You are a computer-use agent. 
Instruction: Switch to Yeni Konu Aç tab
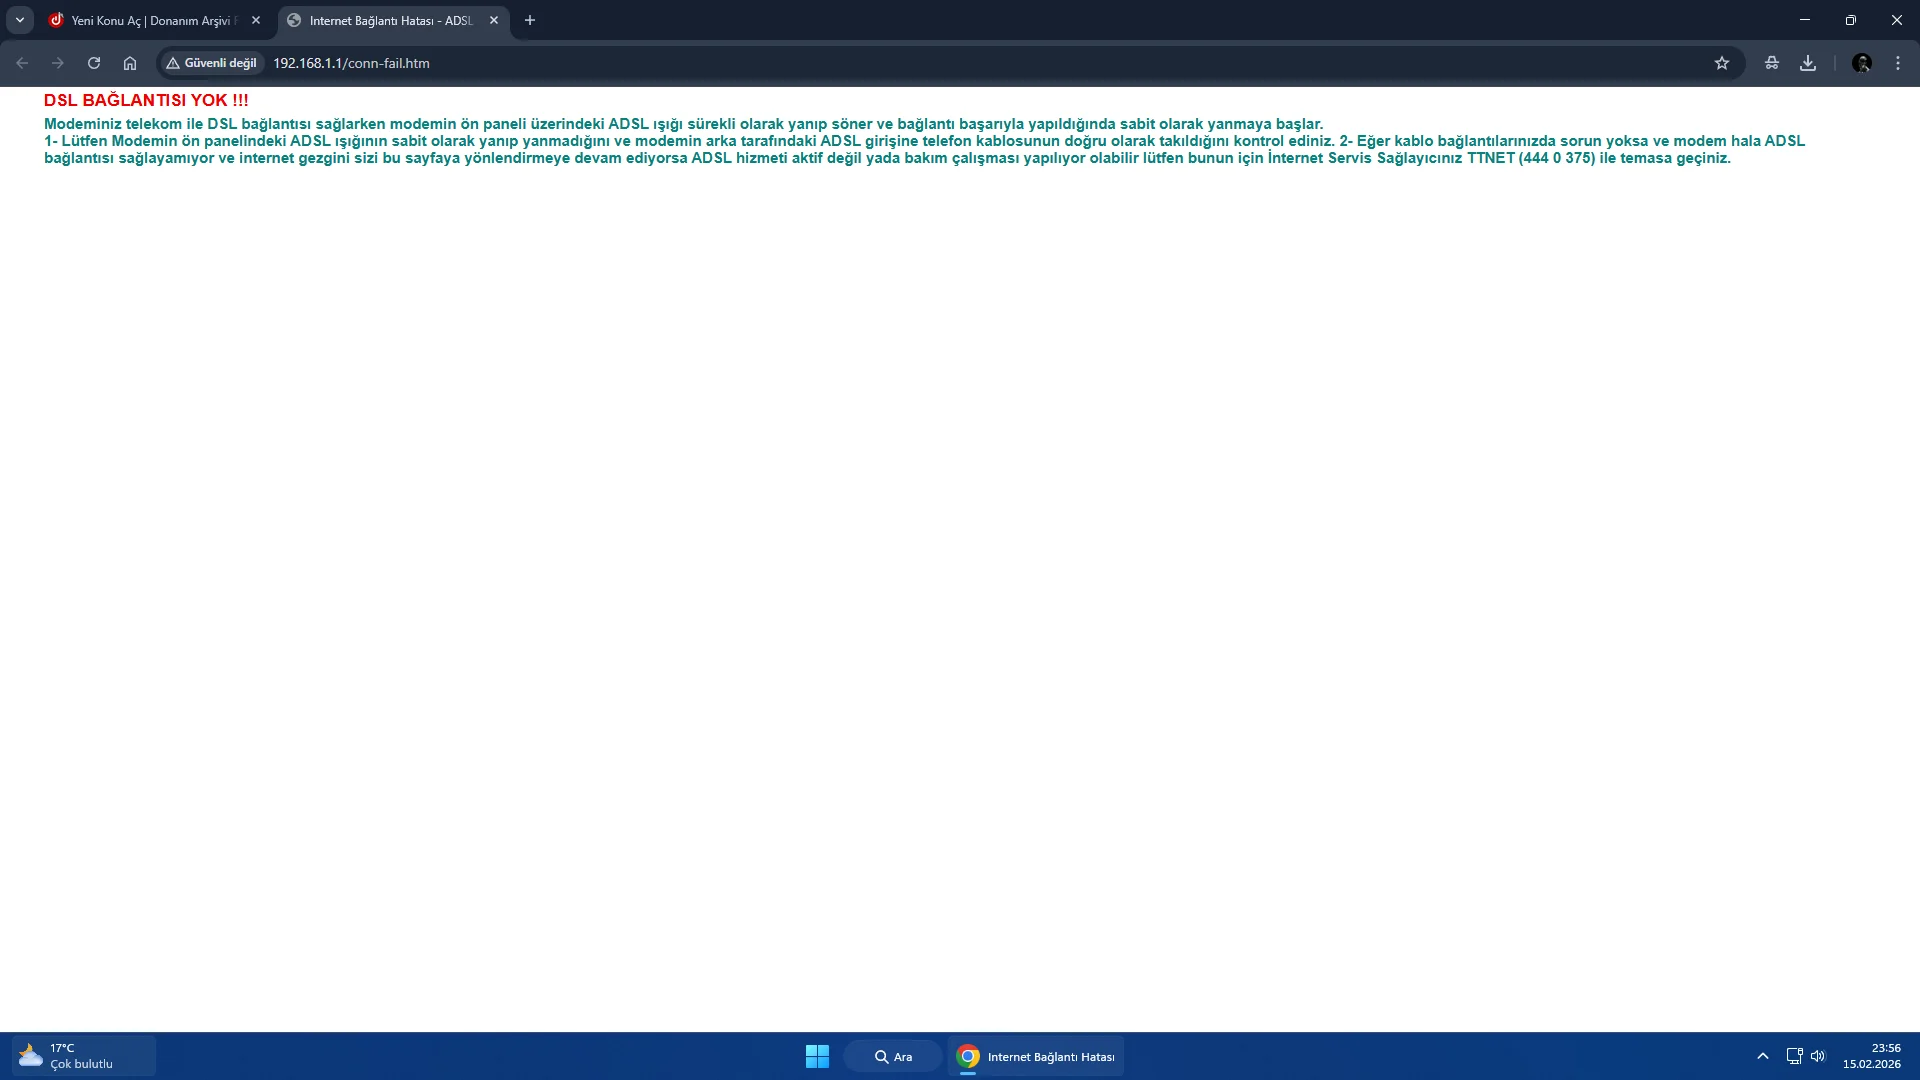[x=150, y=20]
